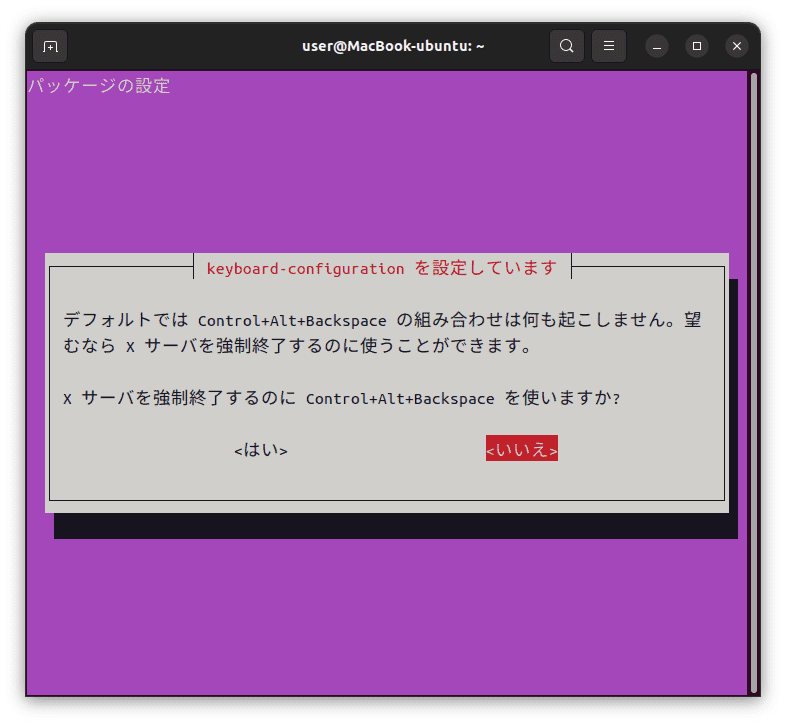
Task: Click the paragraph starting デフォルトでは
Action: coord(382,333)
